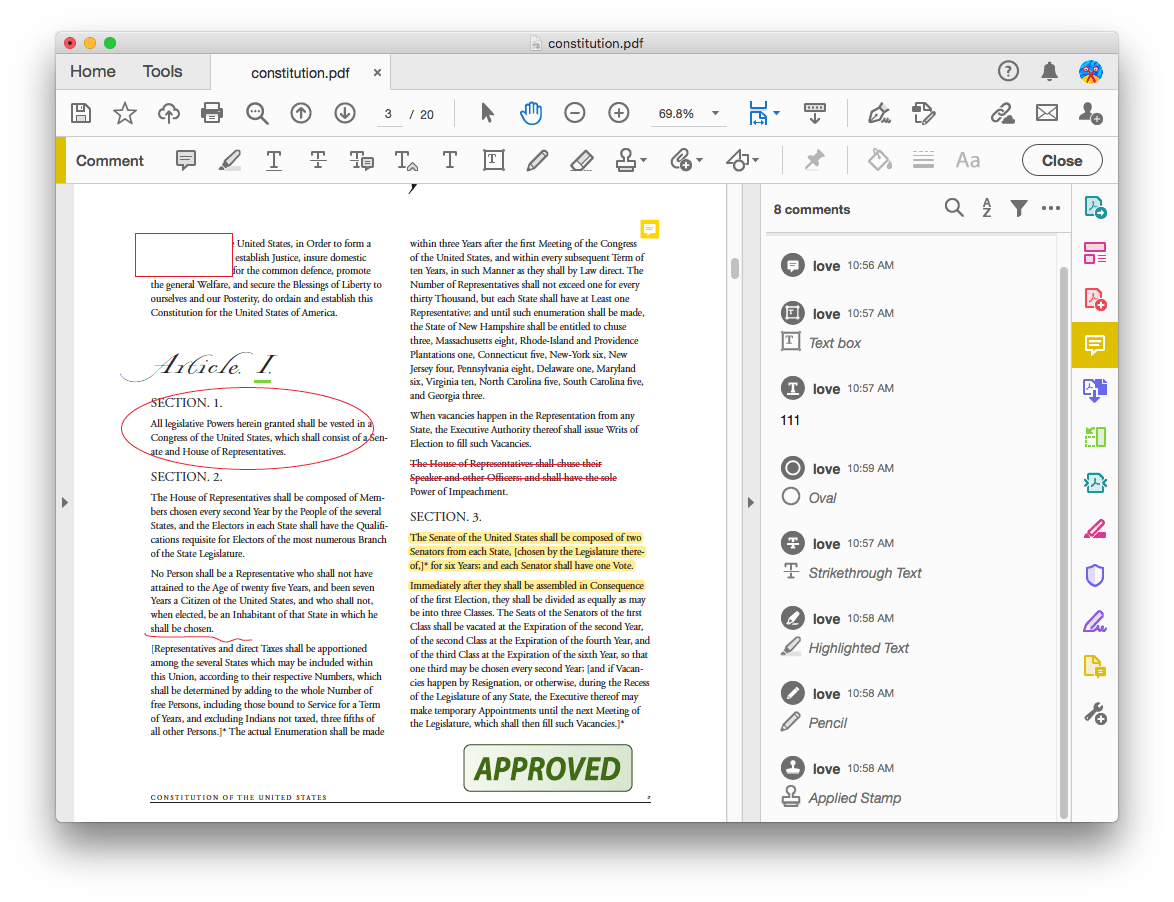This screenshot has height=902, width=1174.
Task: Toggle the Keep Tool Selected pin
Action: [815, 159]
